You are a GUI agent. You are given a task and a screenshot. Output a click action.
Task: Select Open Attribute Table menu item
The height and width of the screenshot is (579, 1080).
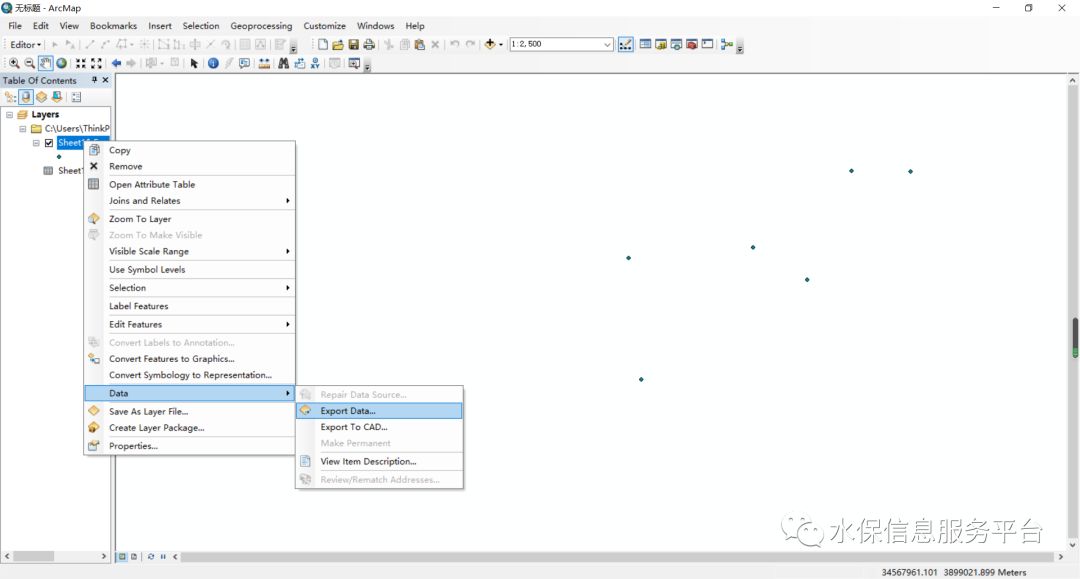[189, 185]
